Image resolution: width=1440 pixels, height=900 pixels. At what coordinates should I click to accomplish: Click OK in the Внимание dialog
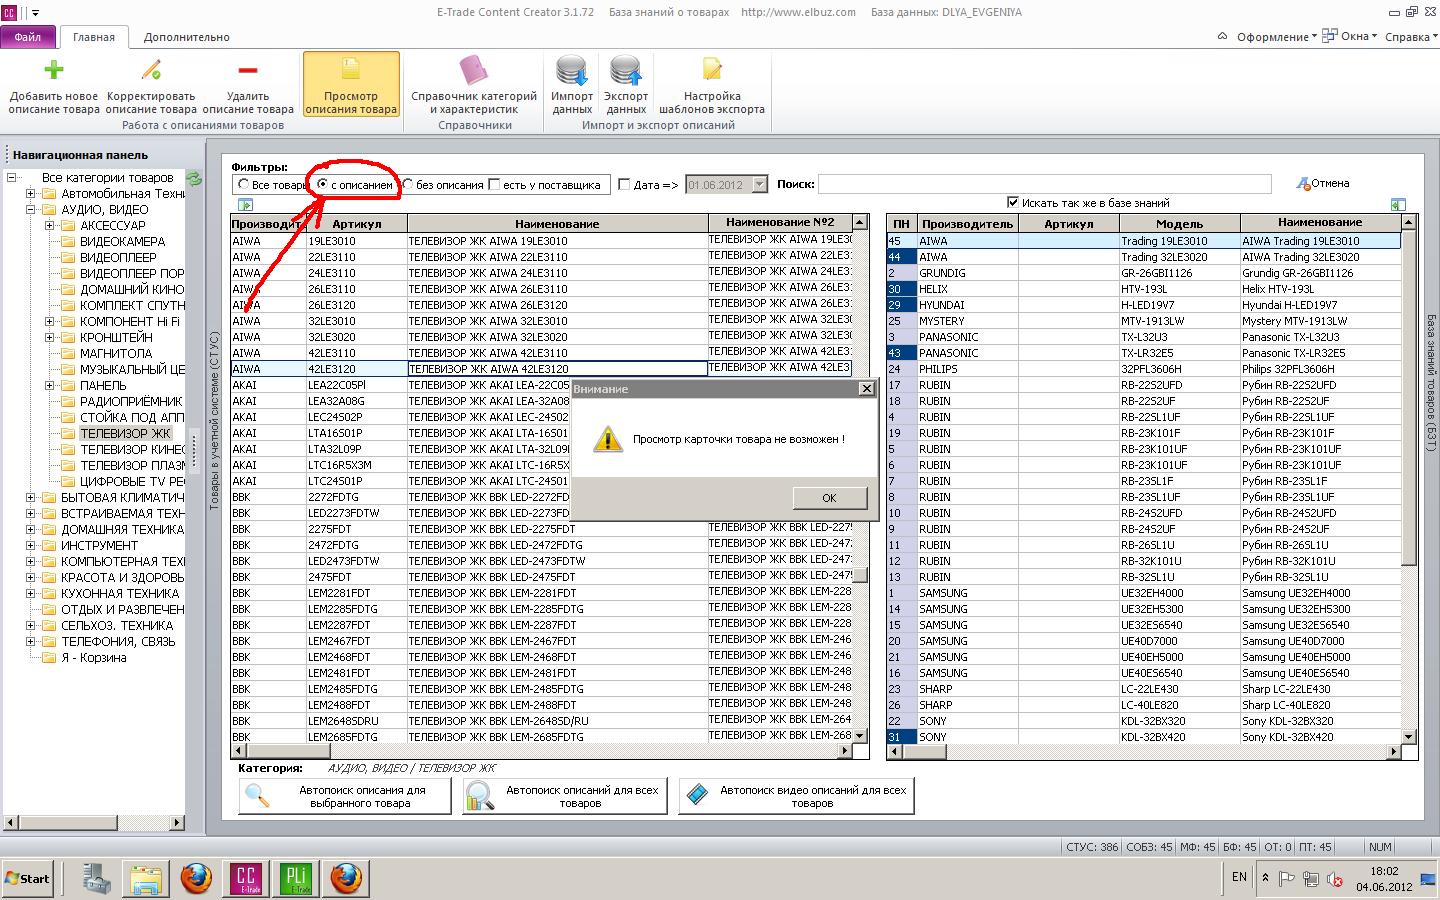829,498
